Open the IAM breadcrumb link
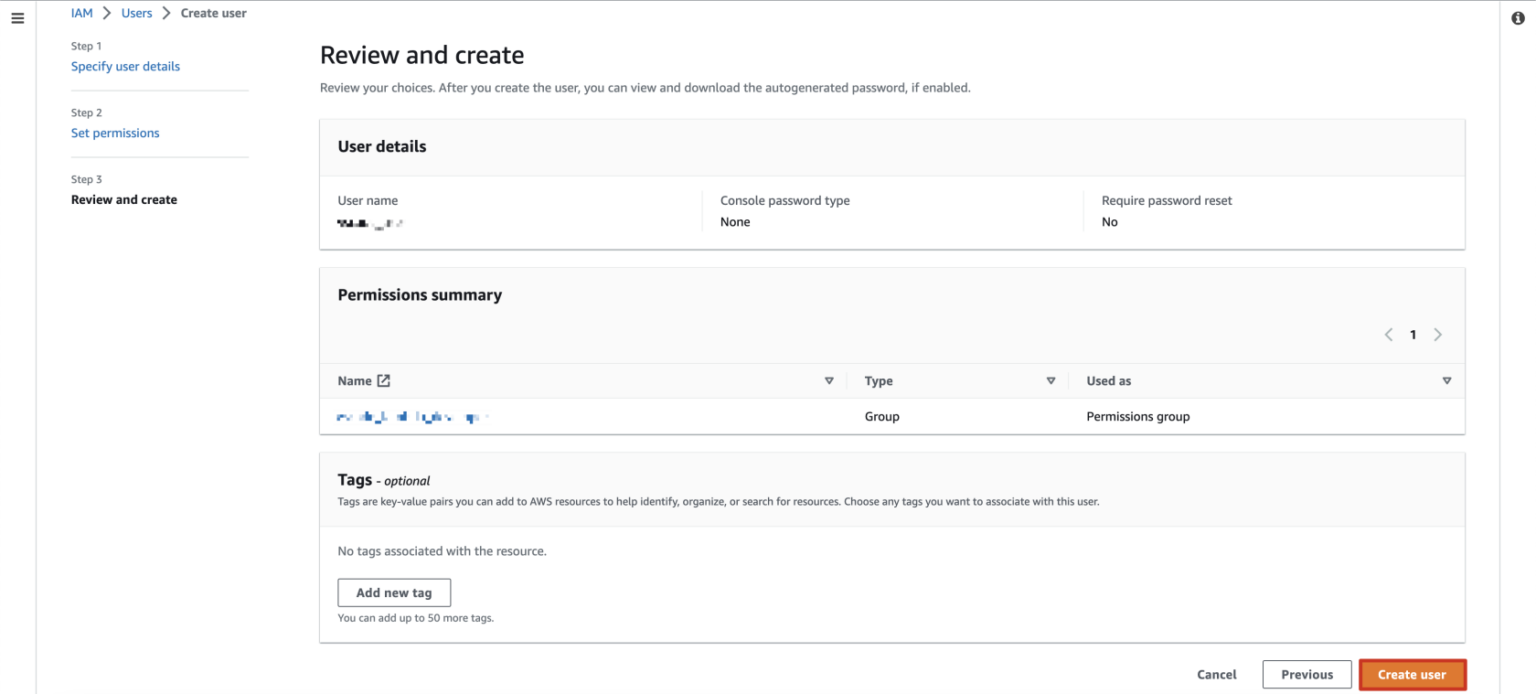 click(x=81, y=12)
